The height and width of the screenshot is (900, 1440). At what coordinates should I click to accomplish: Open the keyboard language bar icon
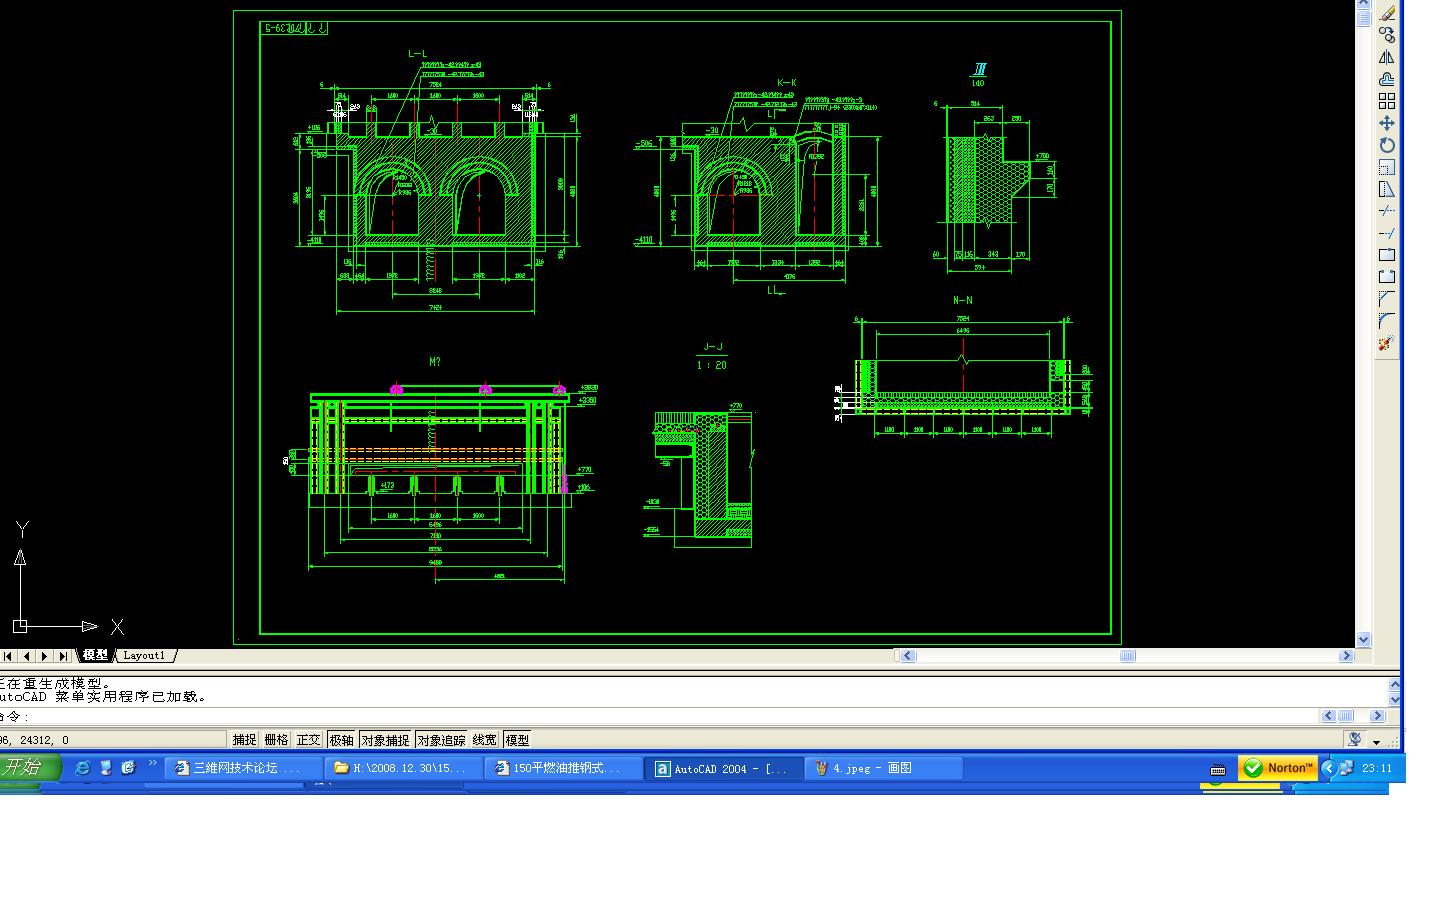click(x=1217, y=769)
